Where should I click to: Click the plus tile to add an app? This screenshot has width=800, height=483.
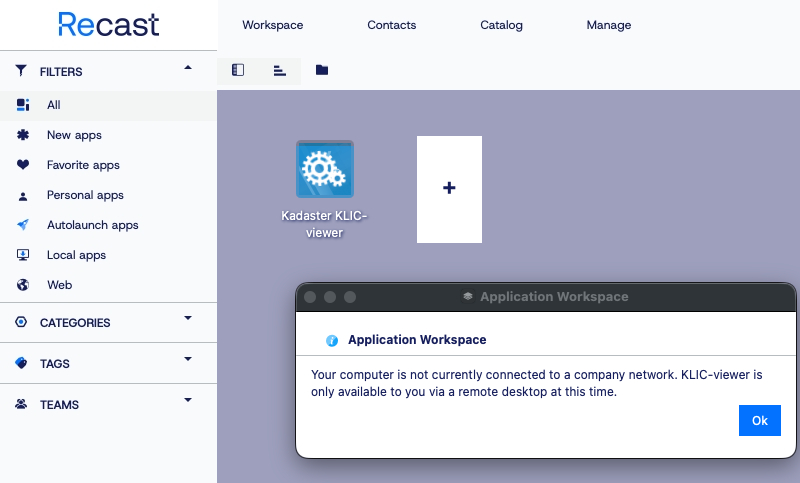click(x=449, y=188)
